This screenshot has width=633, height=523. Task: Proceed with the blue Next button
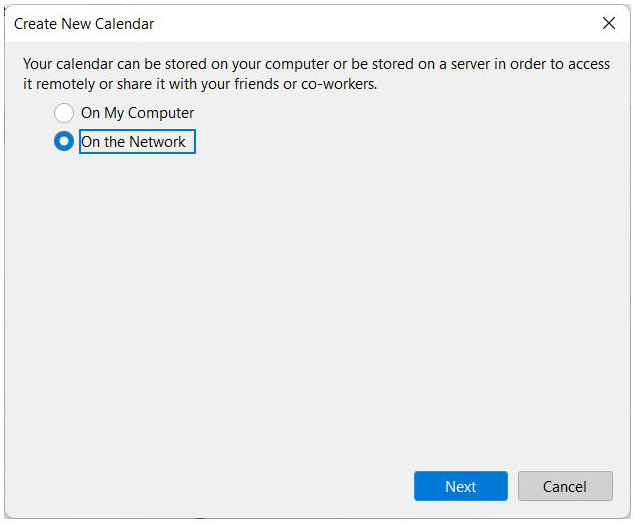461,486
